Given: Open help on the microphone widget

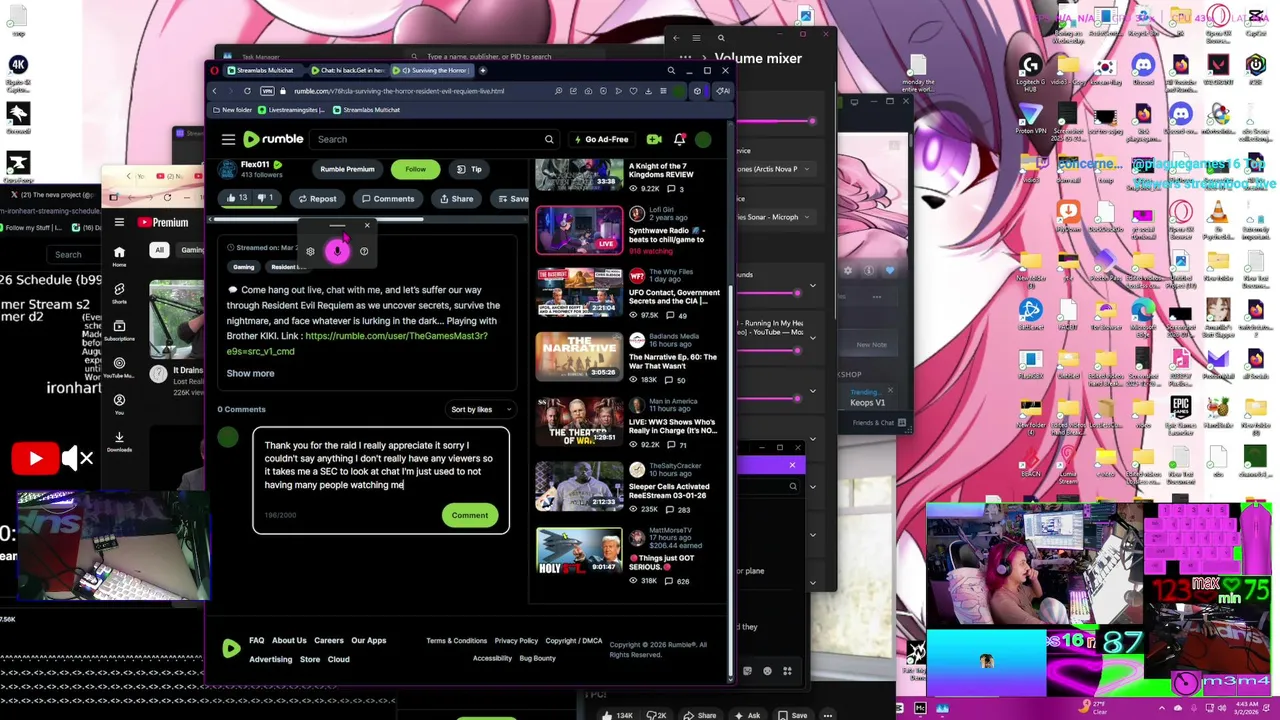Looking at the screenshot, I should click(364, 251).
